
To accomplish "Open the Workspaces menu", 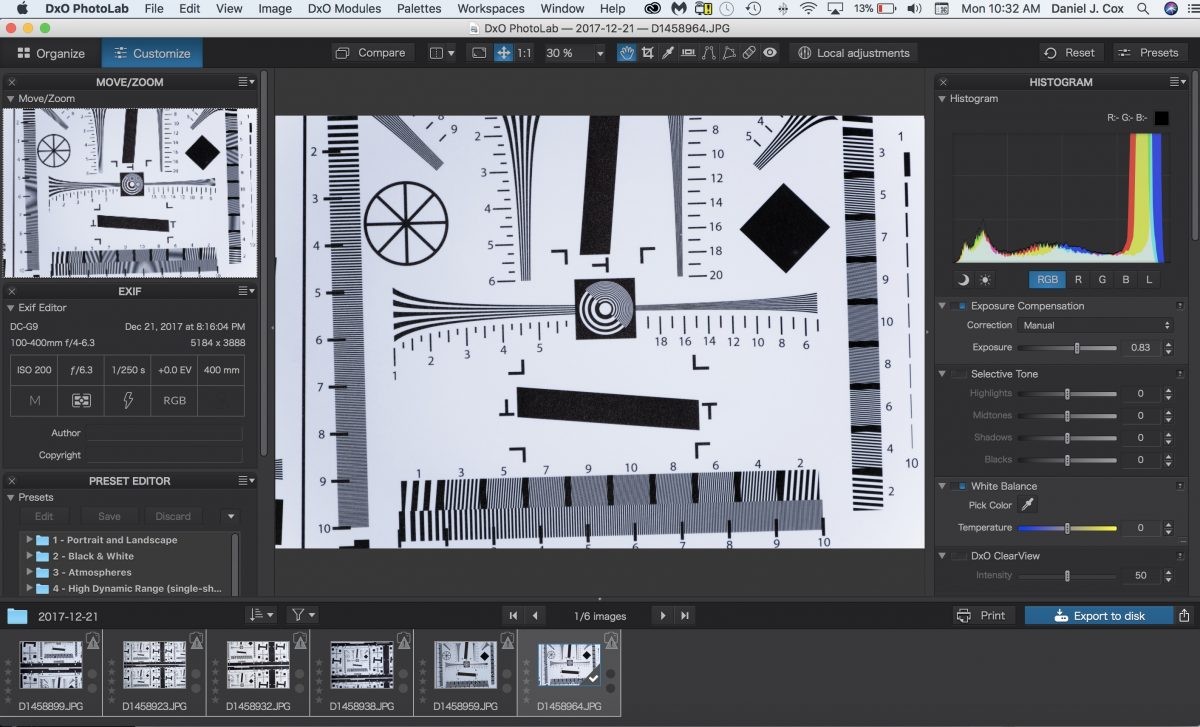I will pyautogui.click(x=491, y=9).
